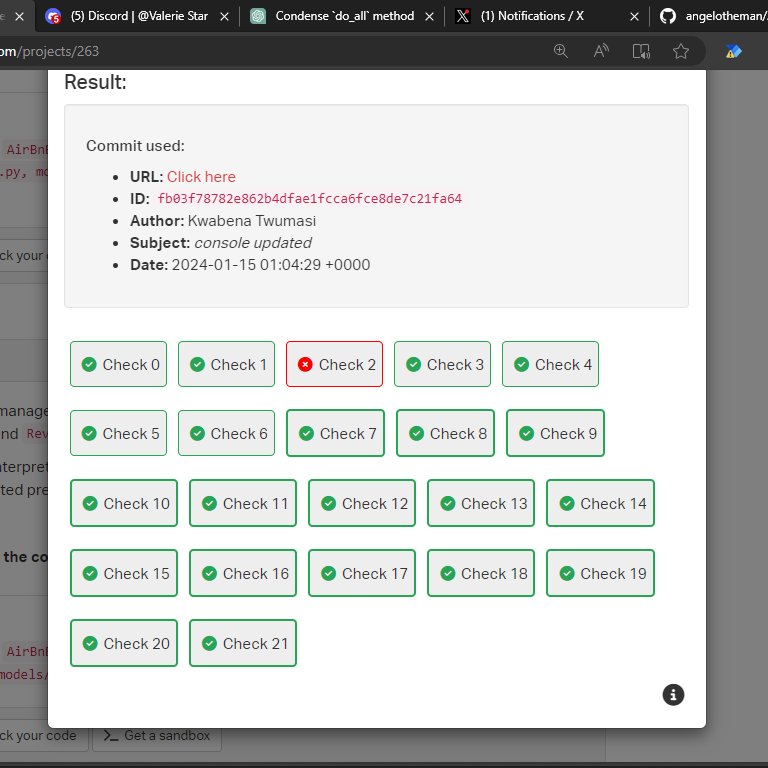Follow the commit URL 'Click here' link
Viewport: 768px width, 768px height.
[x=201, y=176]
